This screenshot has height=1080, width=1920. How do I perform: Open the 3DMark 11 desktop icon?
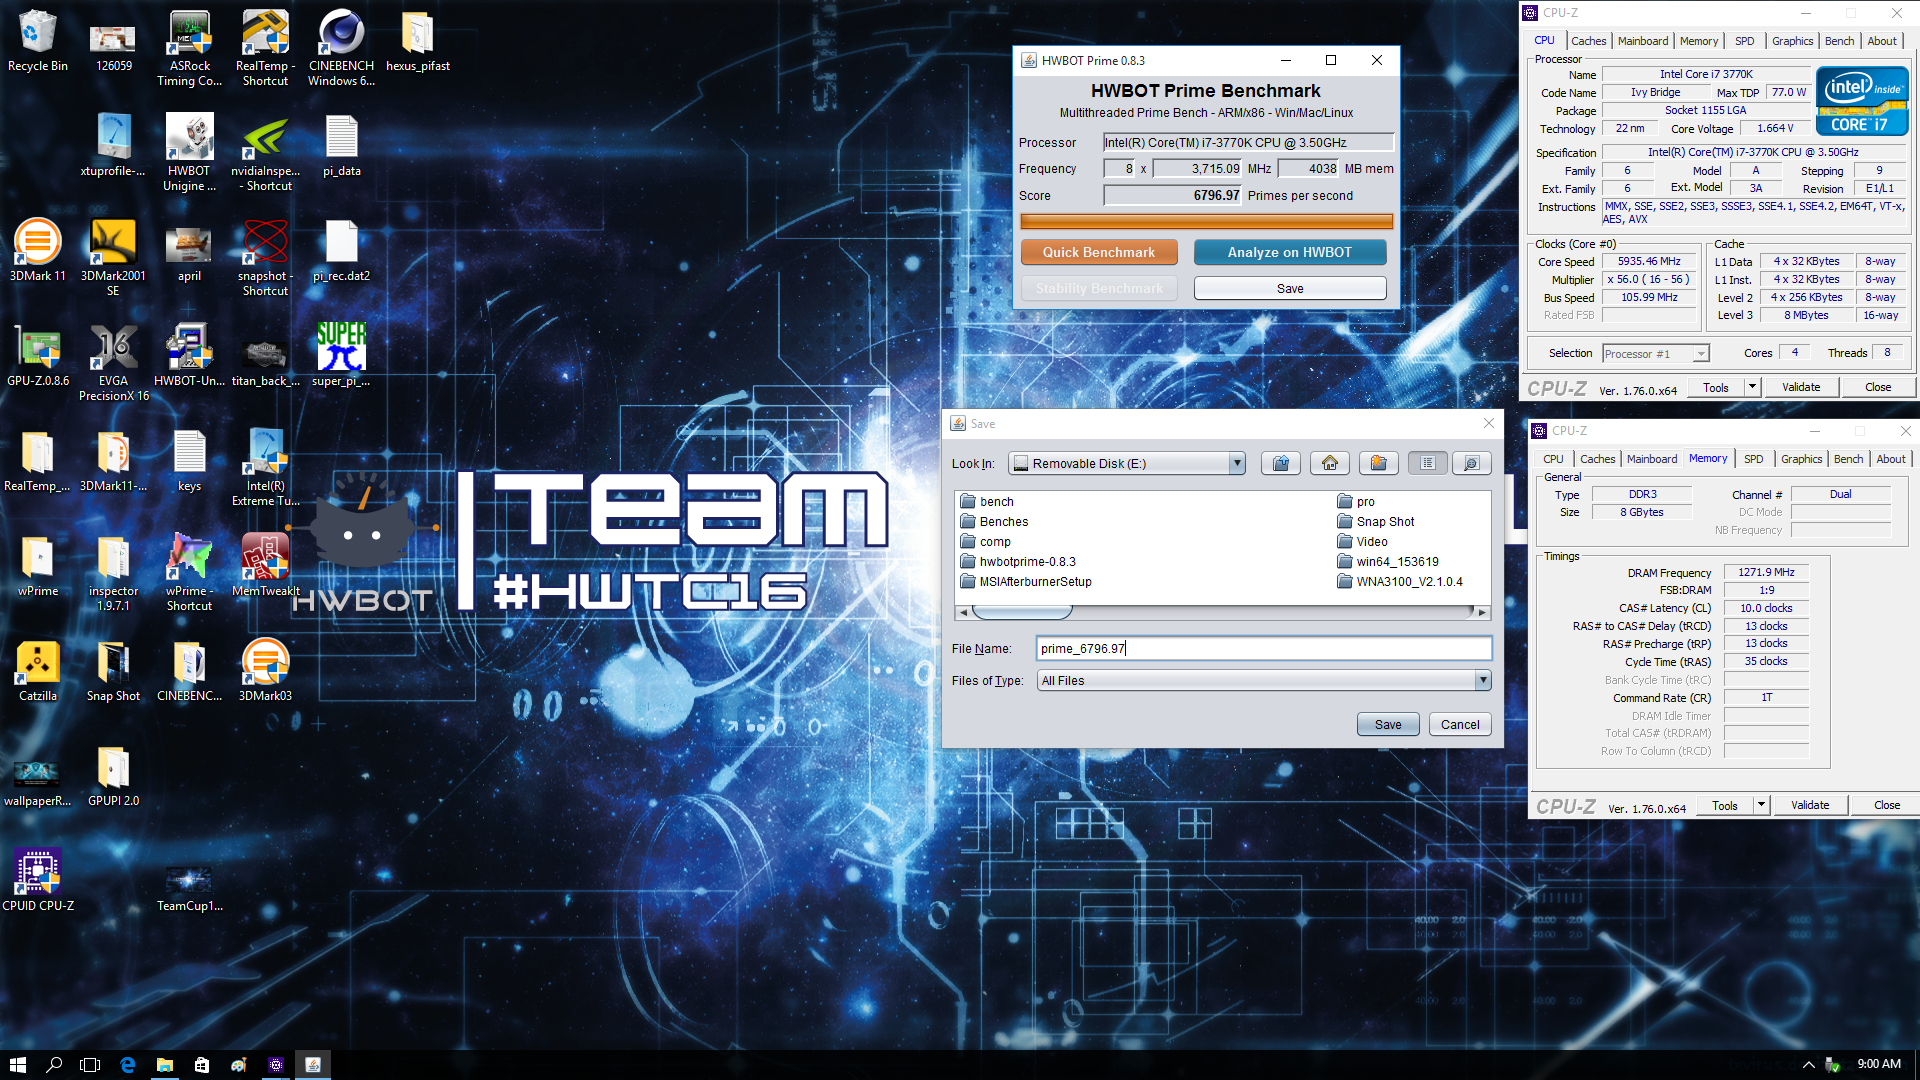(38, 251)
